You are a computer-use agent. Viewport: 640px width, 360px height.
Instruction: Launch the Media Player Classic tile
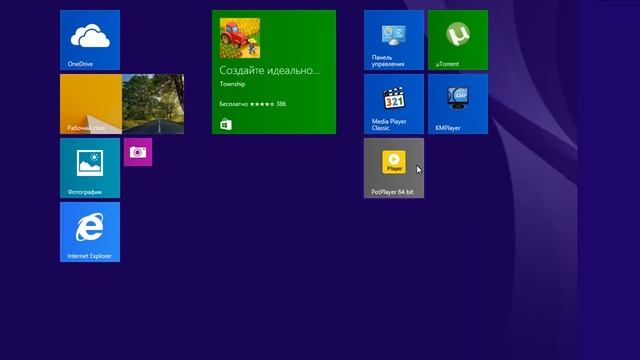click(x=394, y=104)
